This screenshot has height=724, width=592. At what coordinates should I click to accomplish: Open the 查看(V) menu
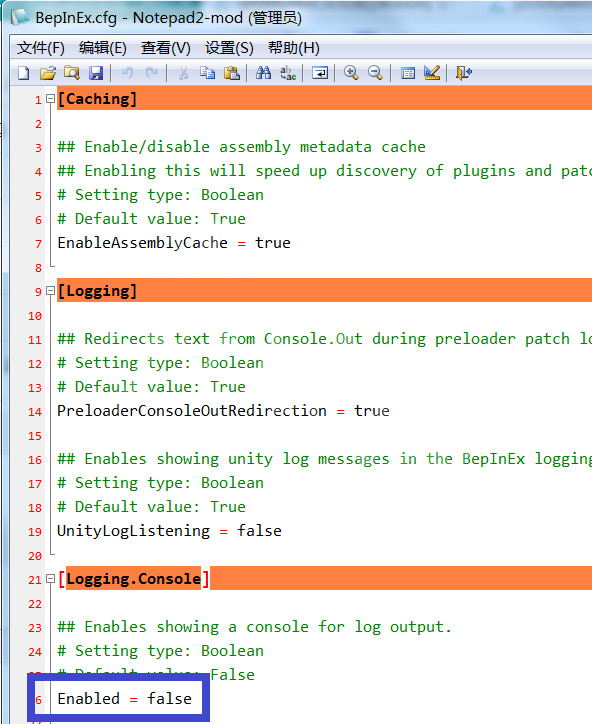point(165,48)
